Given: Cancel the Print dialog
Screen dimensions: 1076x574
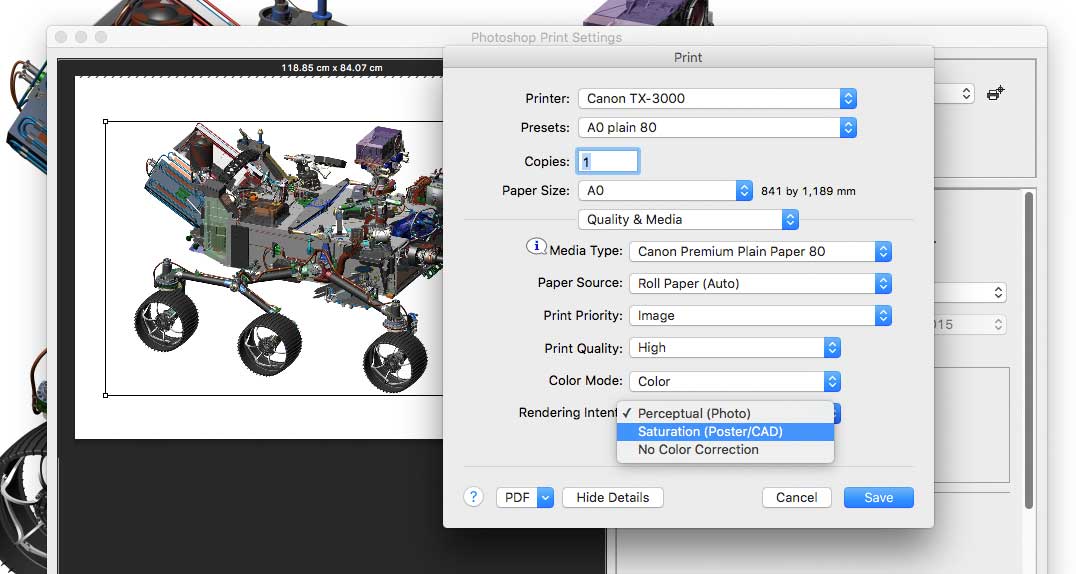Looking at the screenshot, I should (797, 498).
